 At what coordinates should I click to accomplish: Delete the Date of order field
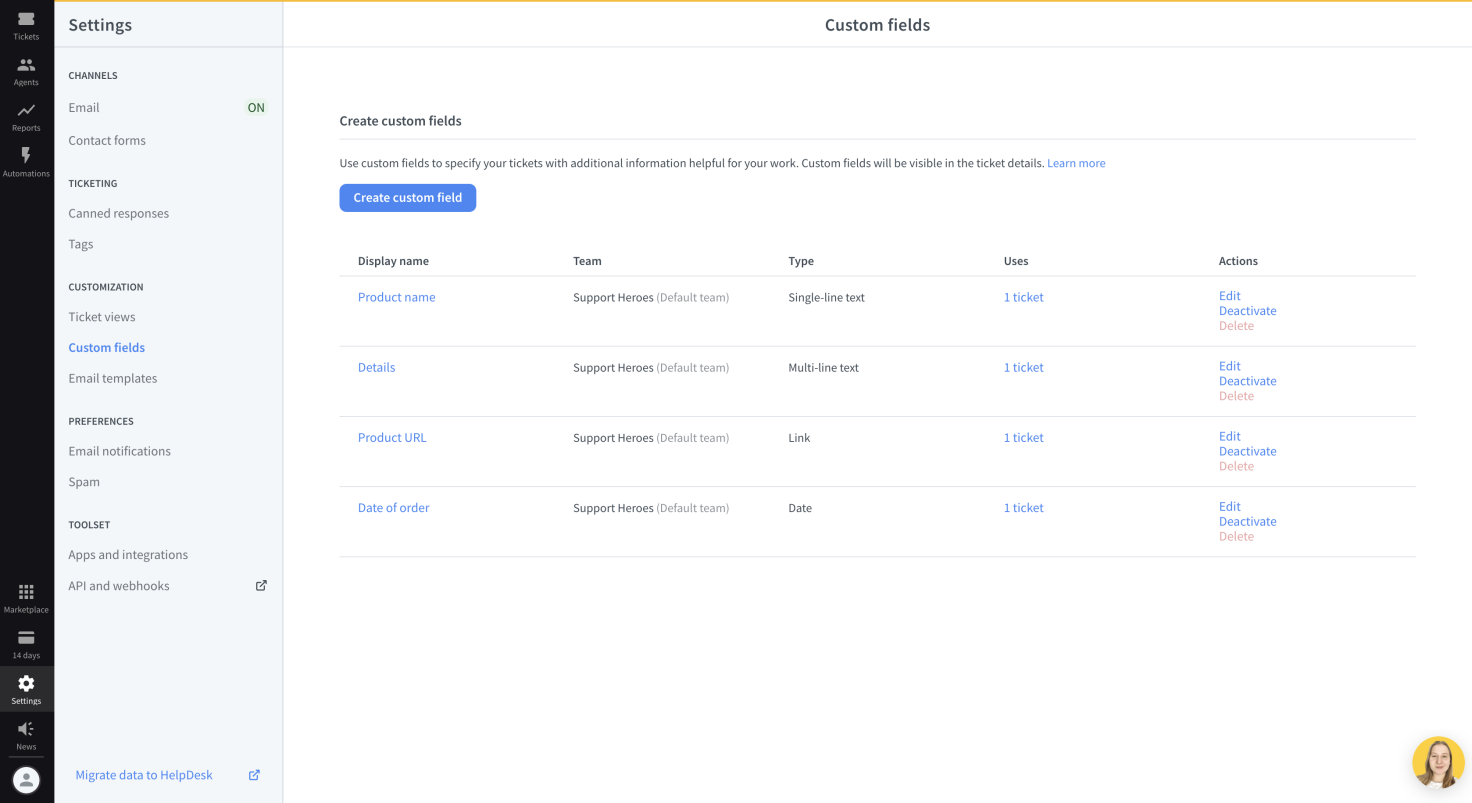click(x=1236, y=536)
